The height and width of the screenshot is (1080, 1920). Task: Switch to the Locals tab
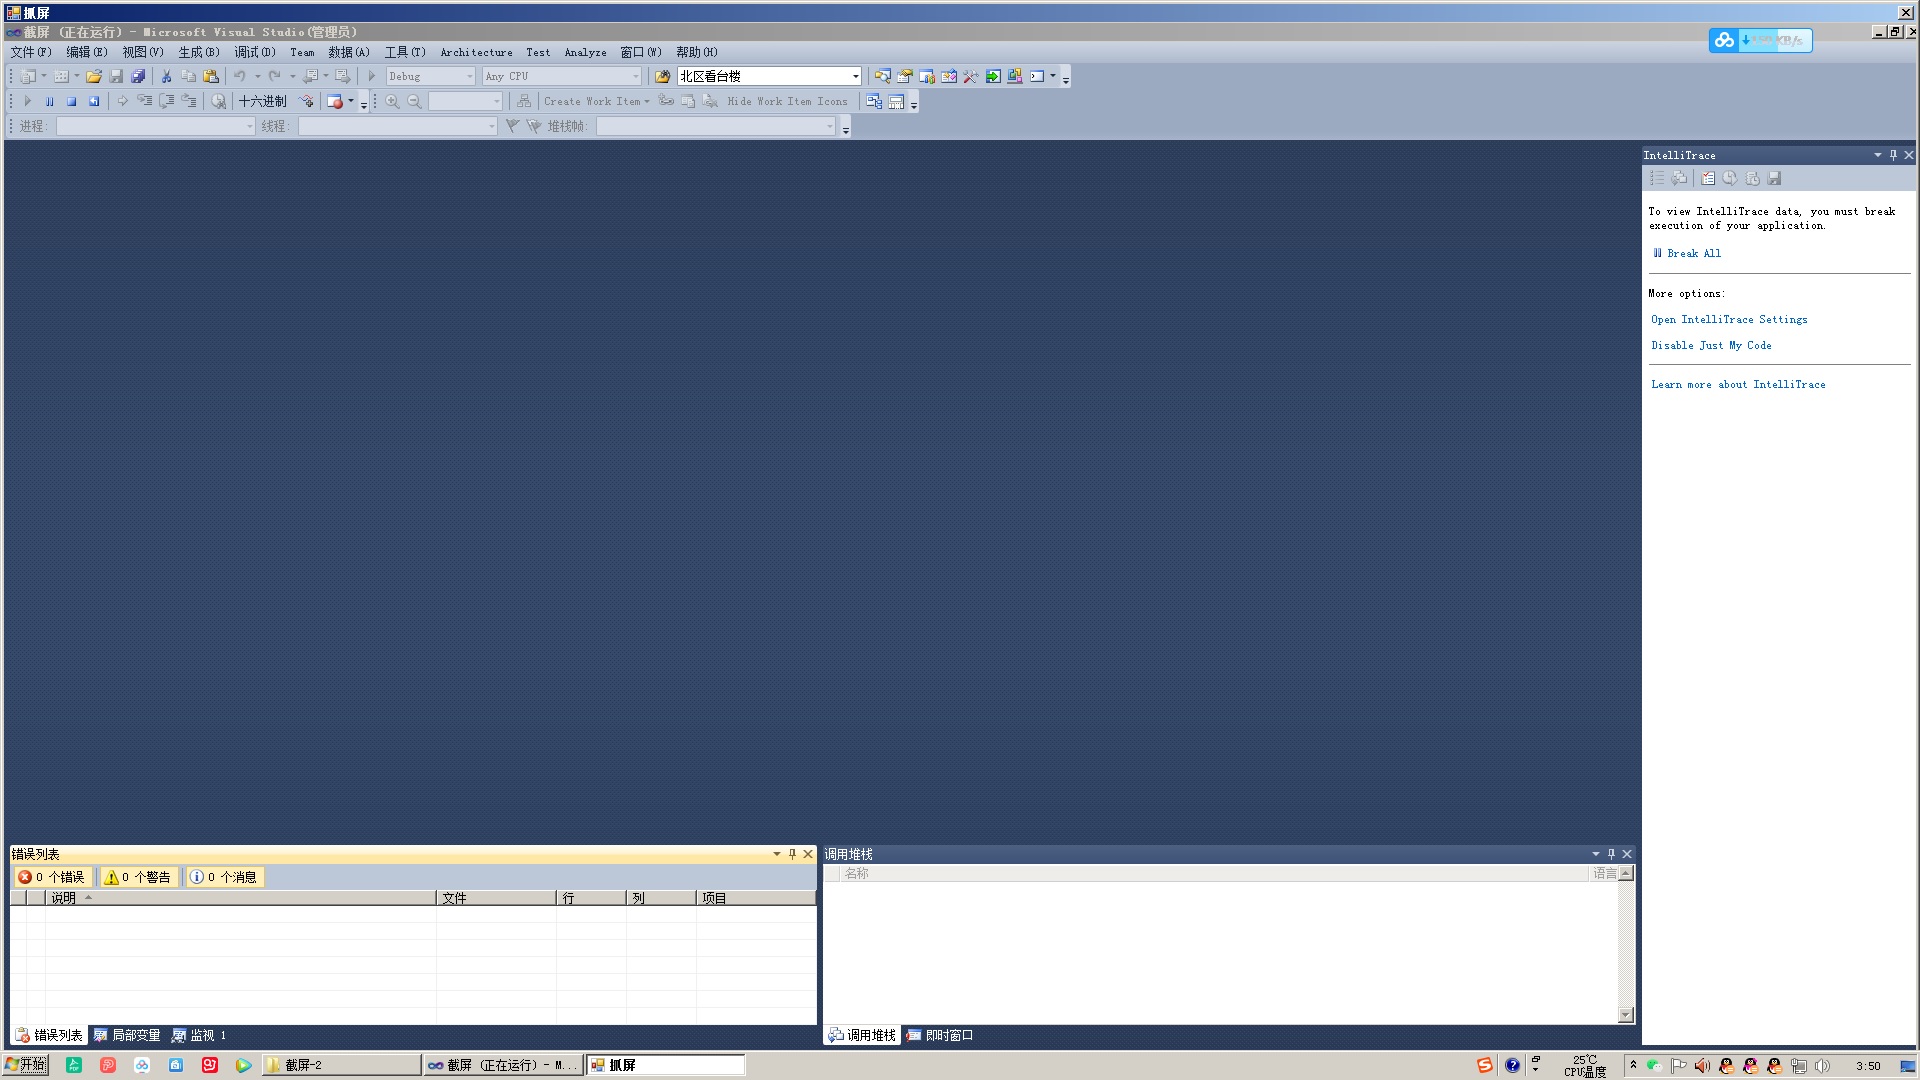[127, 1035]
